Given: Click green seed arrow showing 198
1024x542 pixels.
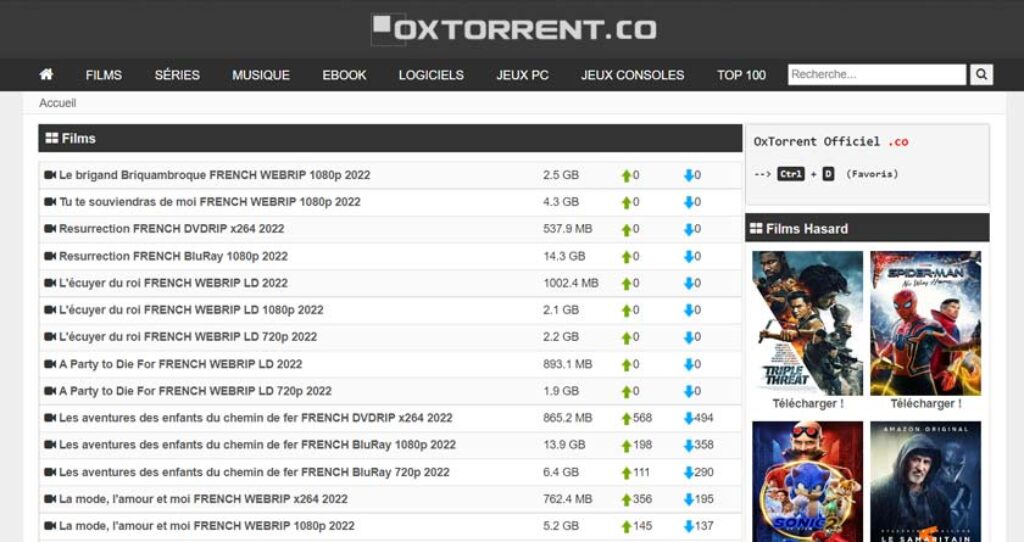Looking at the screenshot, I should [626, 445].
